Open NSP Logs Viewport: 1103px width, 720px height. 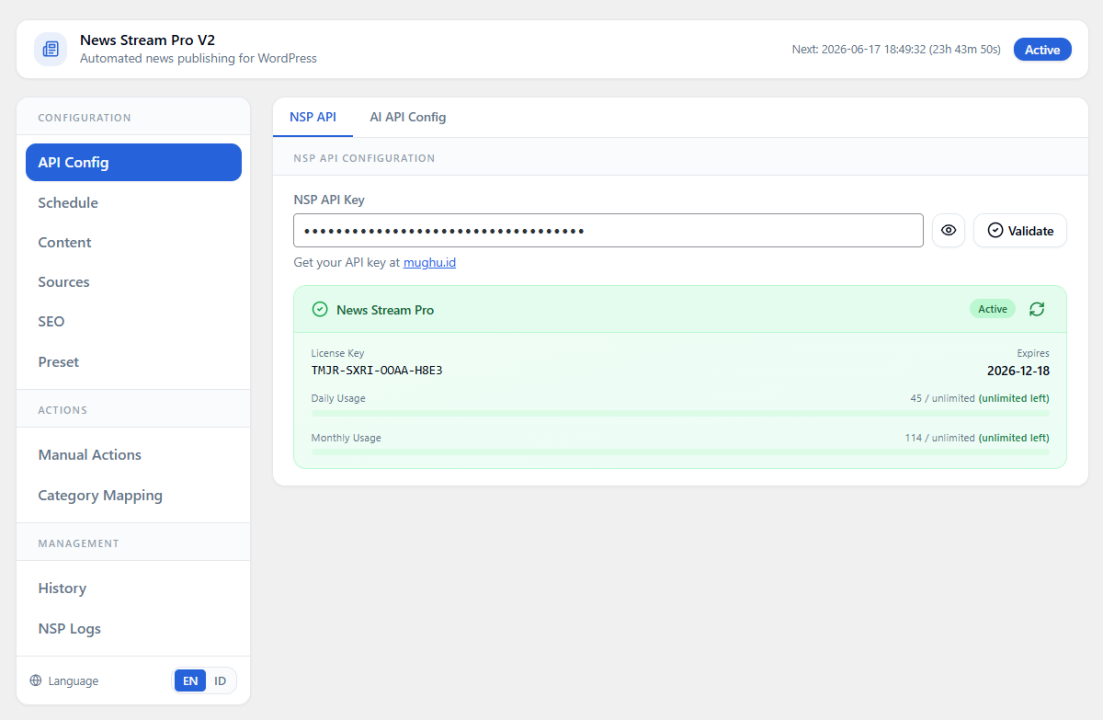(x=134, y=629)
